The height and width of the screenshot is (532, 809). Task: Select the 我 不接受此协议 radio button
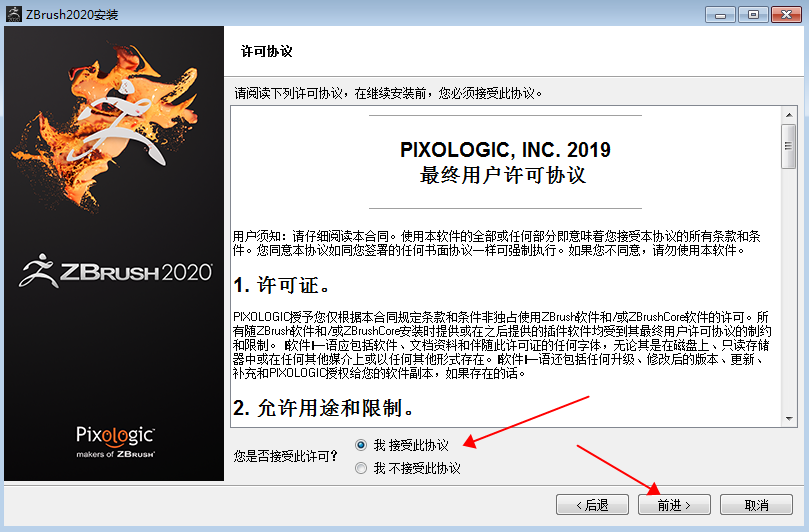click(361, 468)
